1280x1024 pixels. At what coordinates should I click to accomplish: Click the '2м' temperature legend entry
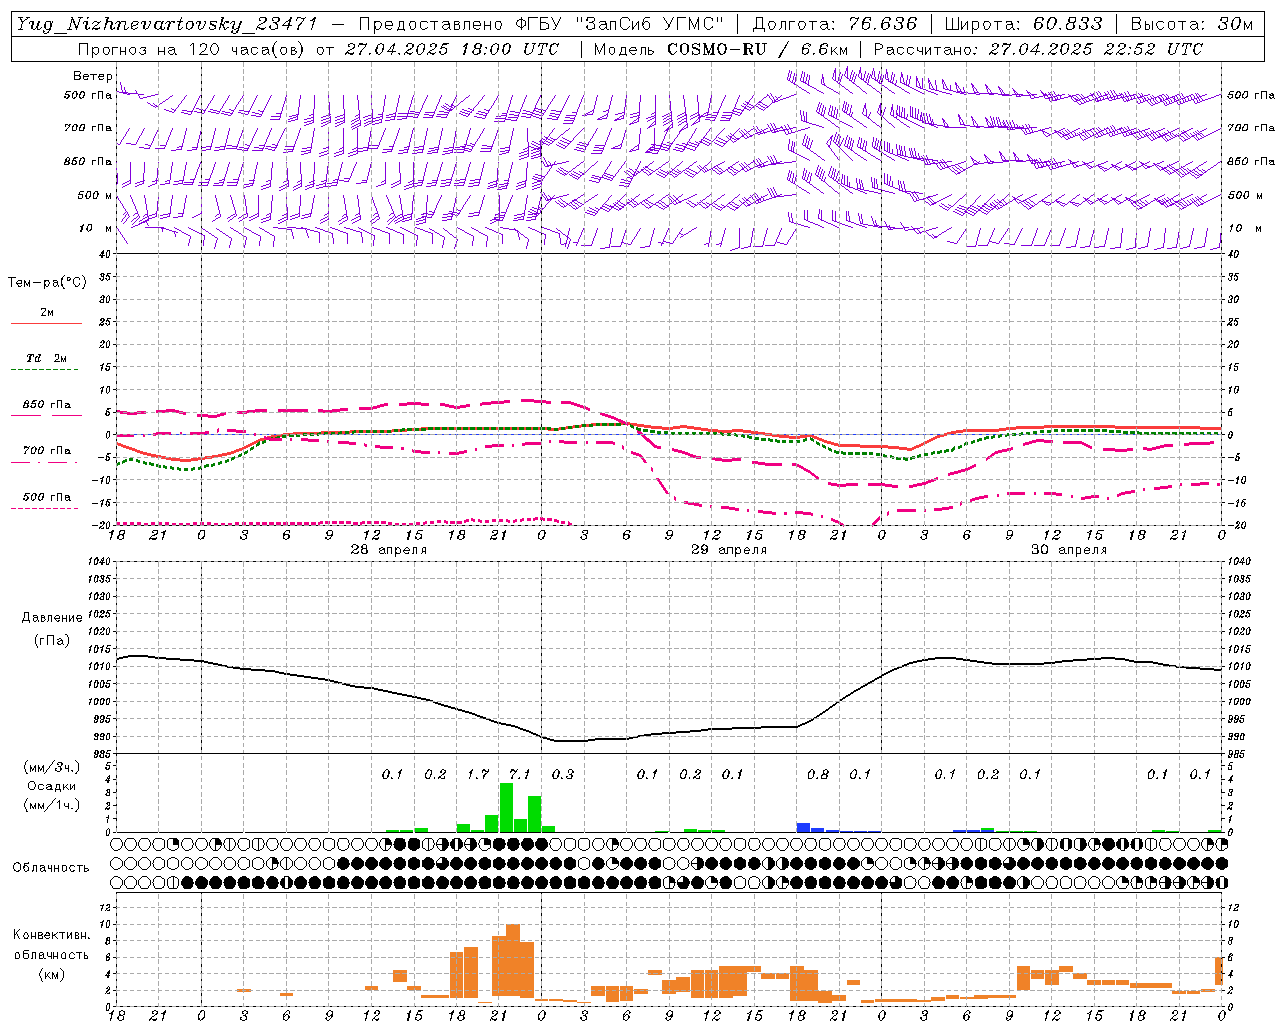(47, 312)
